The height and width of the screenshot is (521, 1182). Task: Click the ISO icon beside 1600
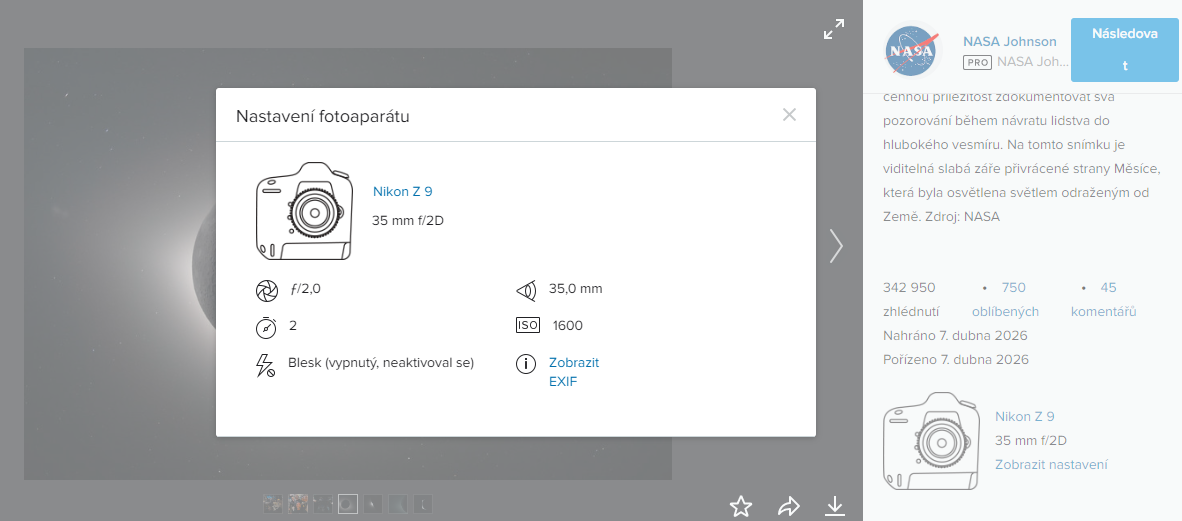coord(527,325)
